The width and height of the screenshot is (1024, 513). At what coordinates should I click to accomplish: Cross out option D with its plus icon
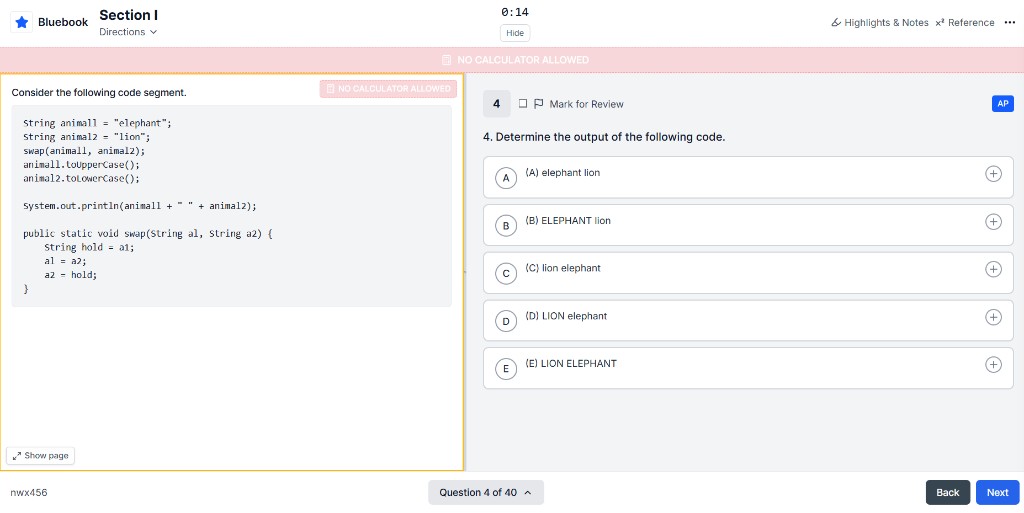tap(993, 317)
